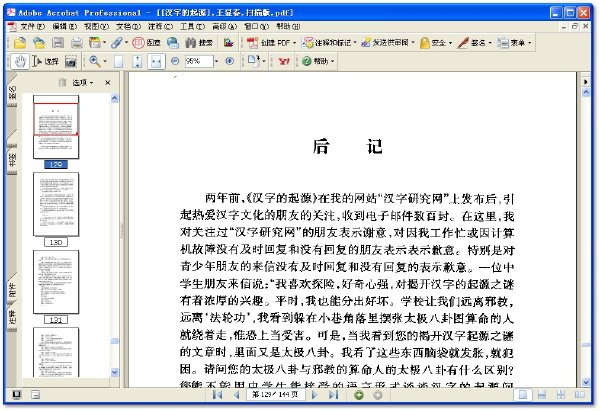The height and width of the screenshot is (411, 600).
Task: Click thumbnail panel scroll down arrow
Action: point(114,372)
